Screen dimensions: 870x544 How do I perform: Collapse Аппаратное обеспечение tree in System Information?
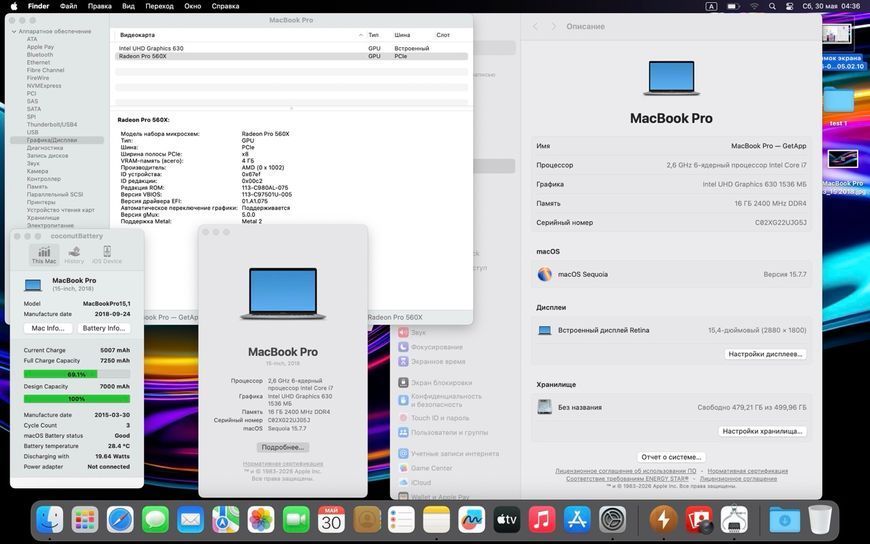tap(14, 32)
